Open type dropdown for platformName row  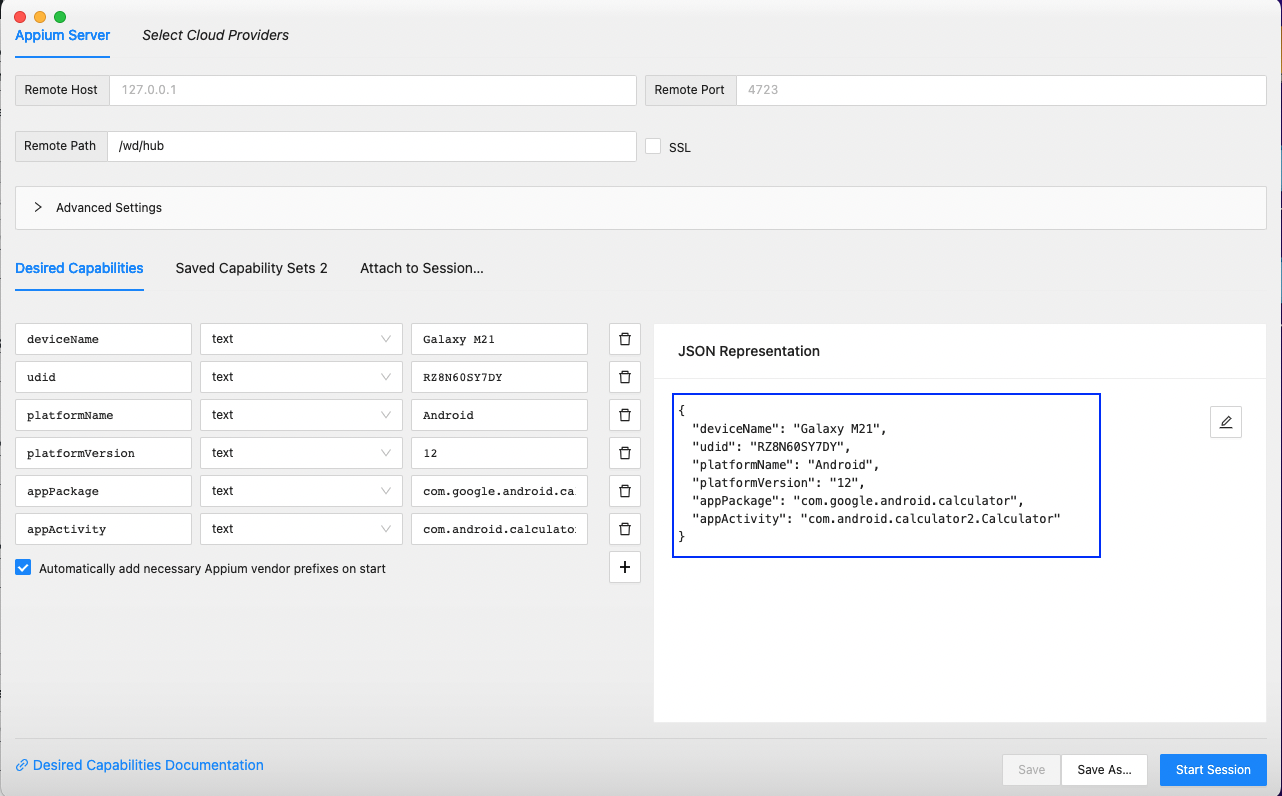pyautogui.click(x=302, y=415)
